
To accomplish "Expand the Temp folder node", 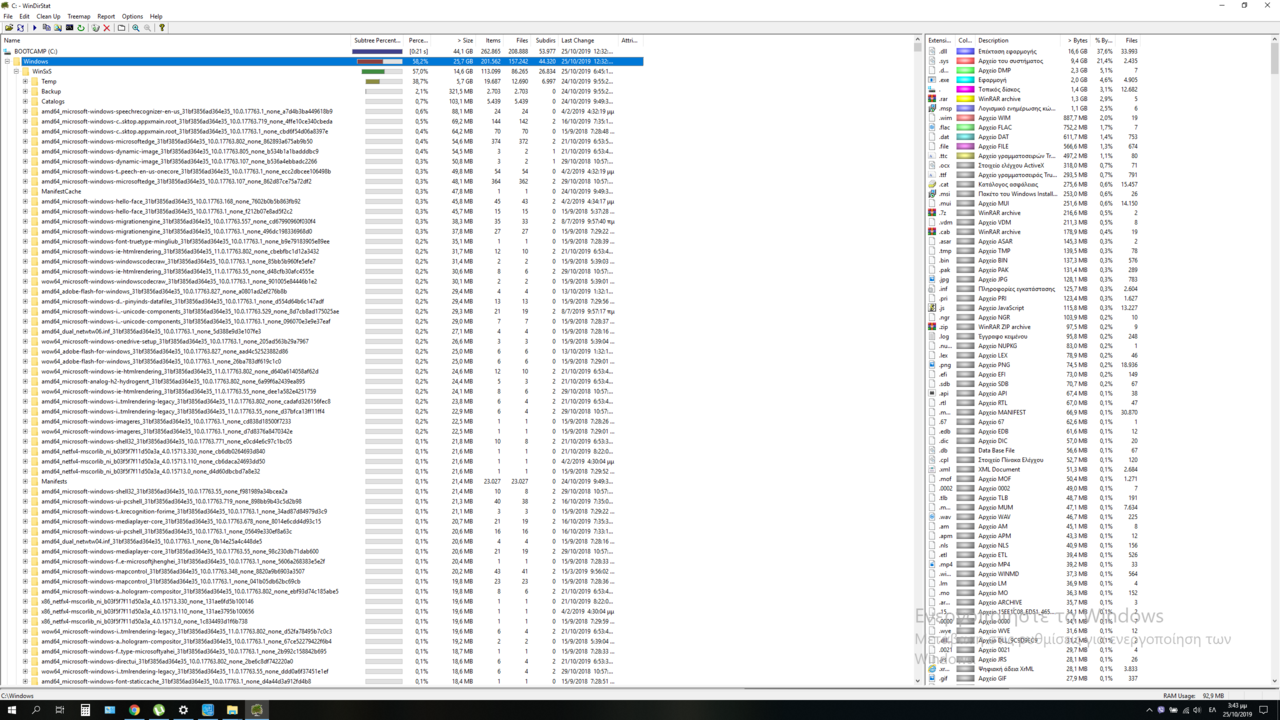I will click(x=25, y=81).
